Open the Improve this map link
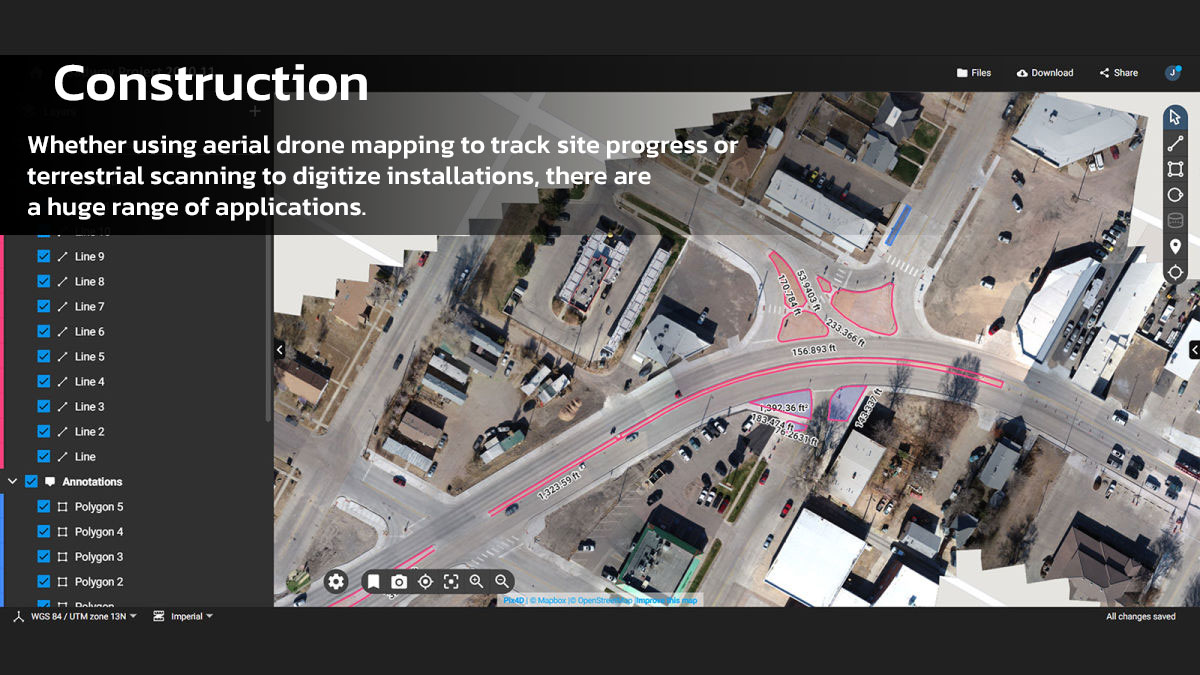 point(667,600)
